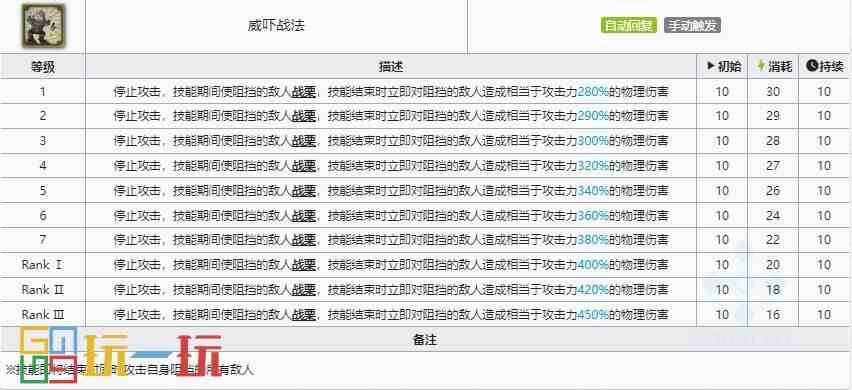This screenshot has width=852, height=390.
Task: Click the 400% damage value
Action: click(593, 265)
